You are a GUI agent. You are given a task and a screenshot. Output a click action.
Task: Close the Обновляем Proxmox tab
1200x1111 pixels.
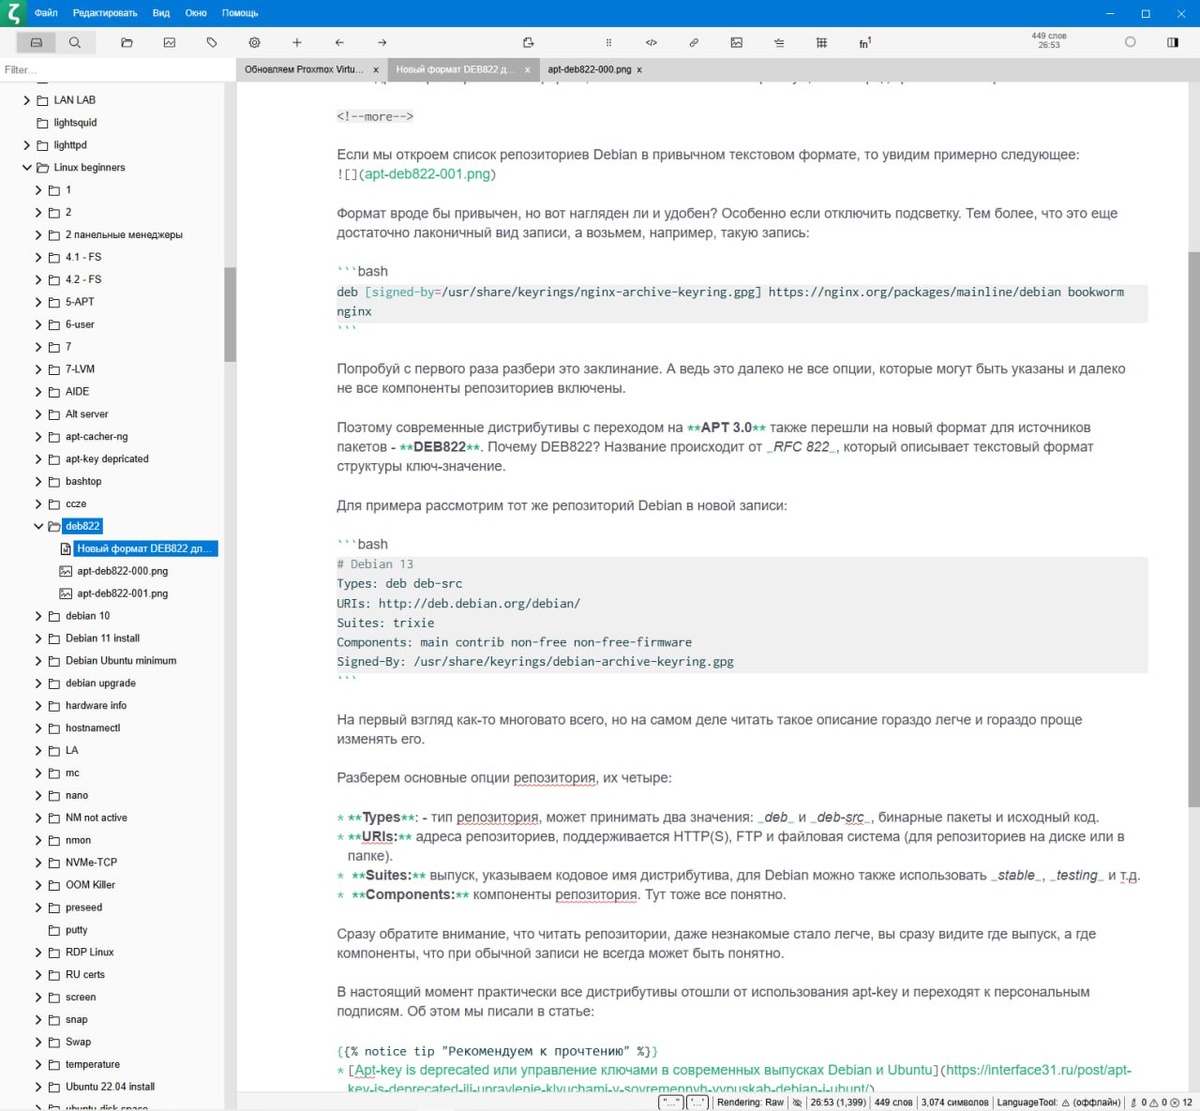[x=376, y=70]
